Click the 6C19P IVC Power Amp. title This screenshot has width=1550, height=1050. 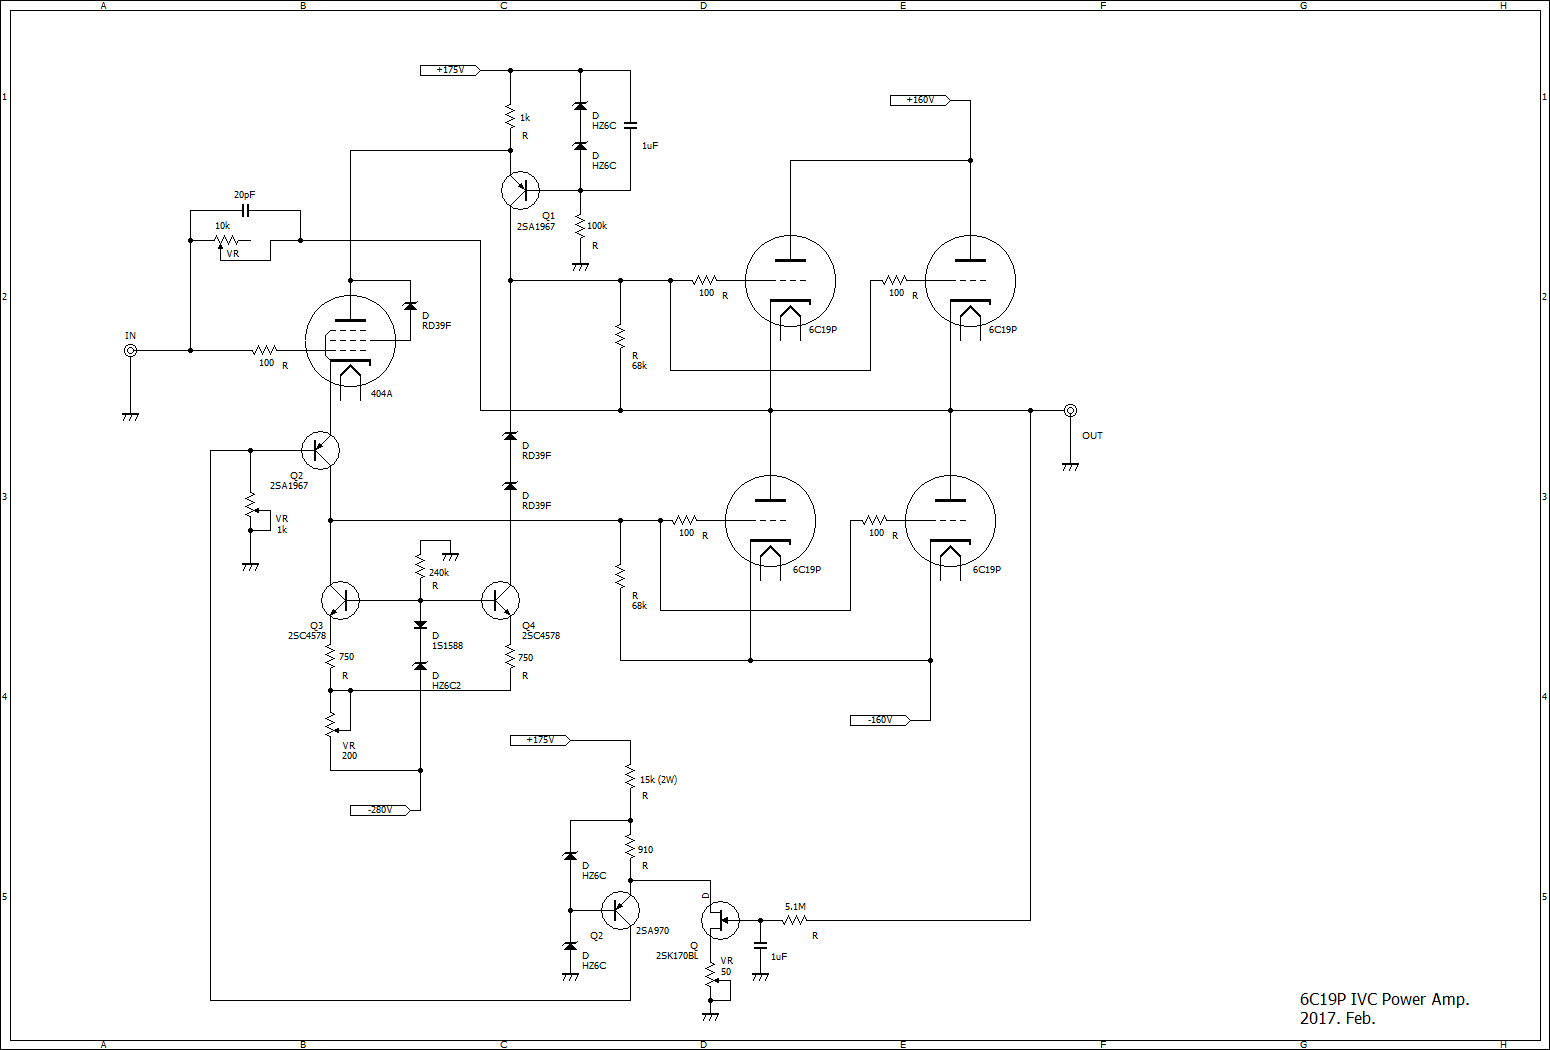1383,999
